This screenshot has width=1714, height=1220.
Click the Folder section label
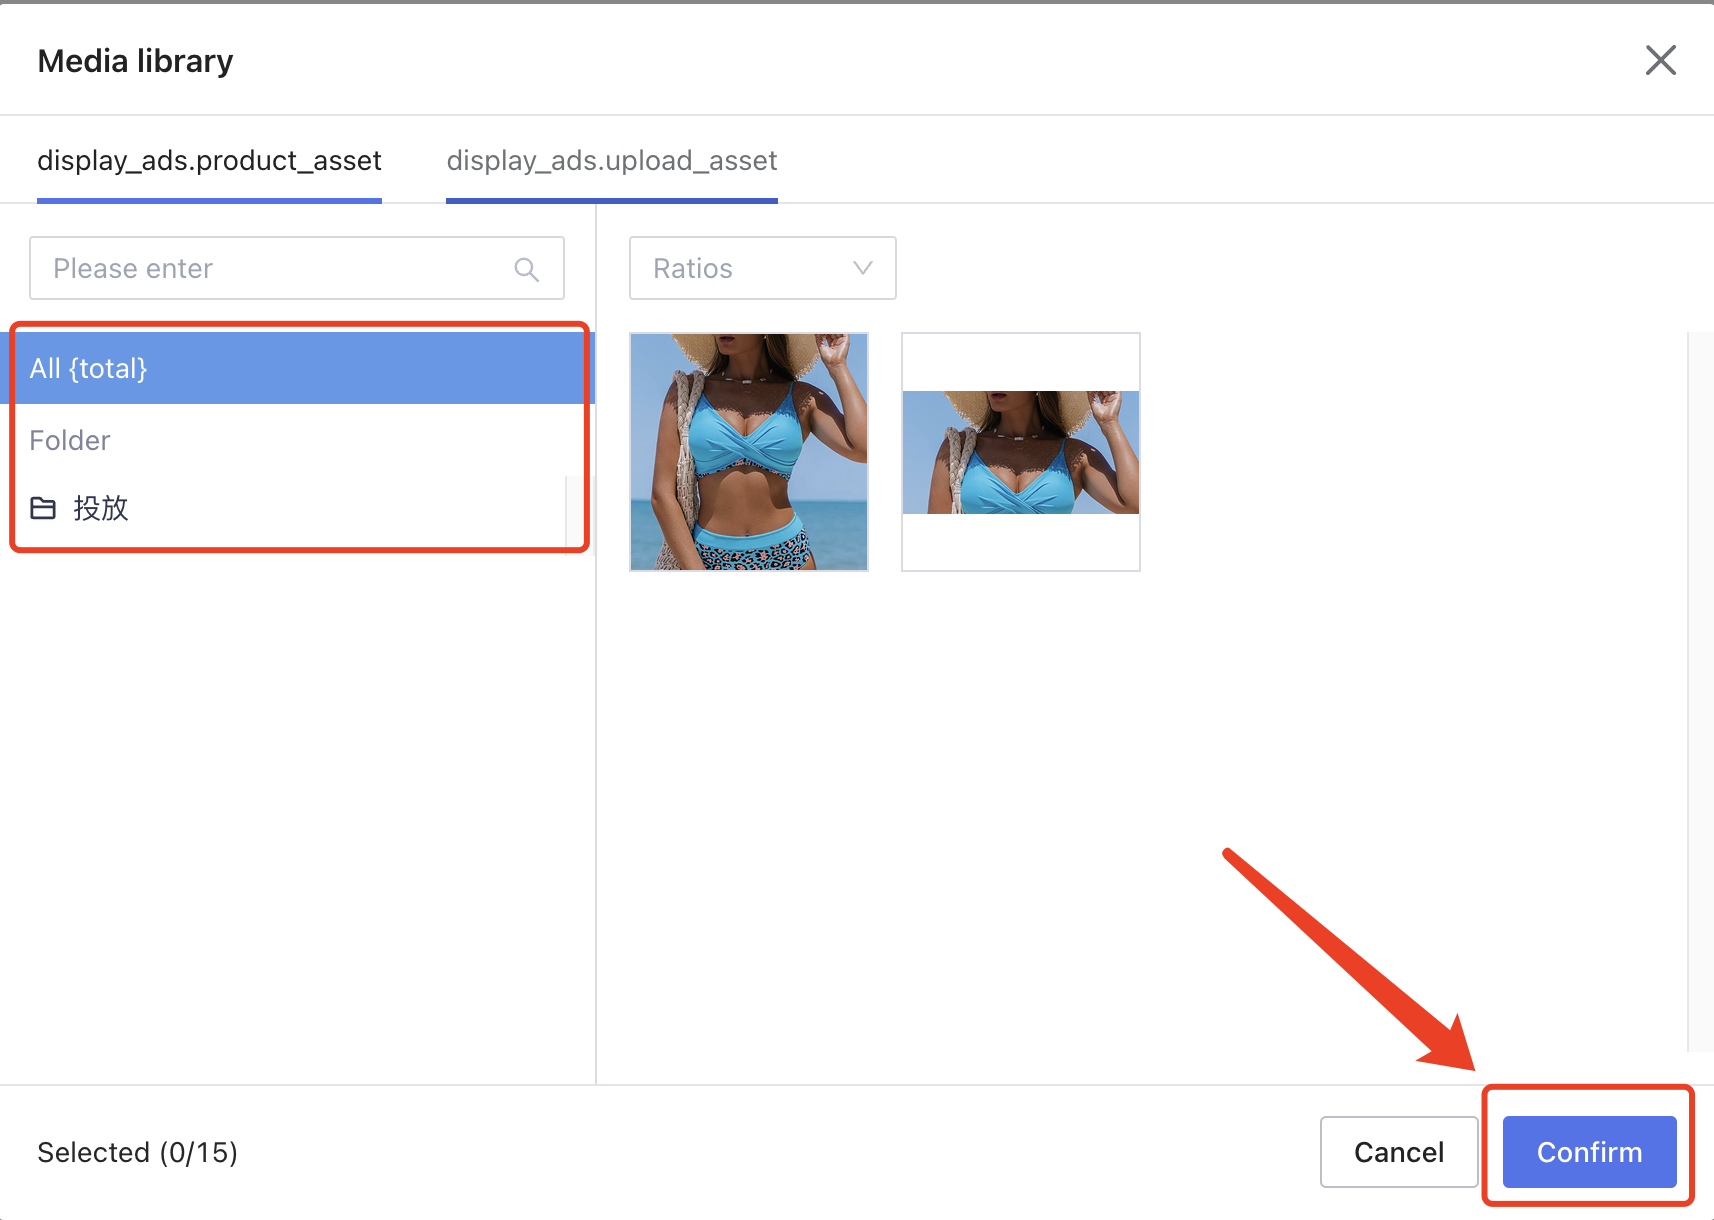click(x=70, y=440)
